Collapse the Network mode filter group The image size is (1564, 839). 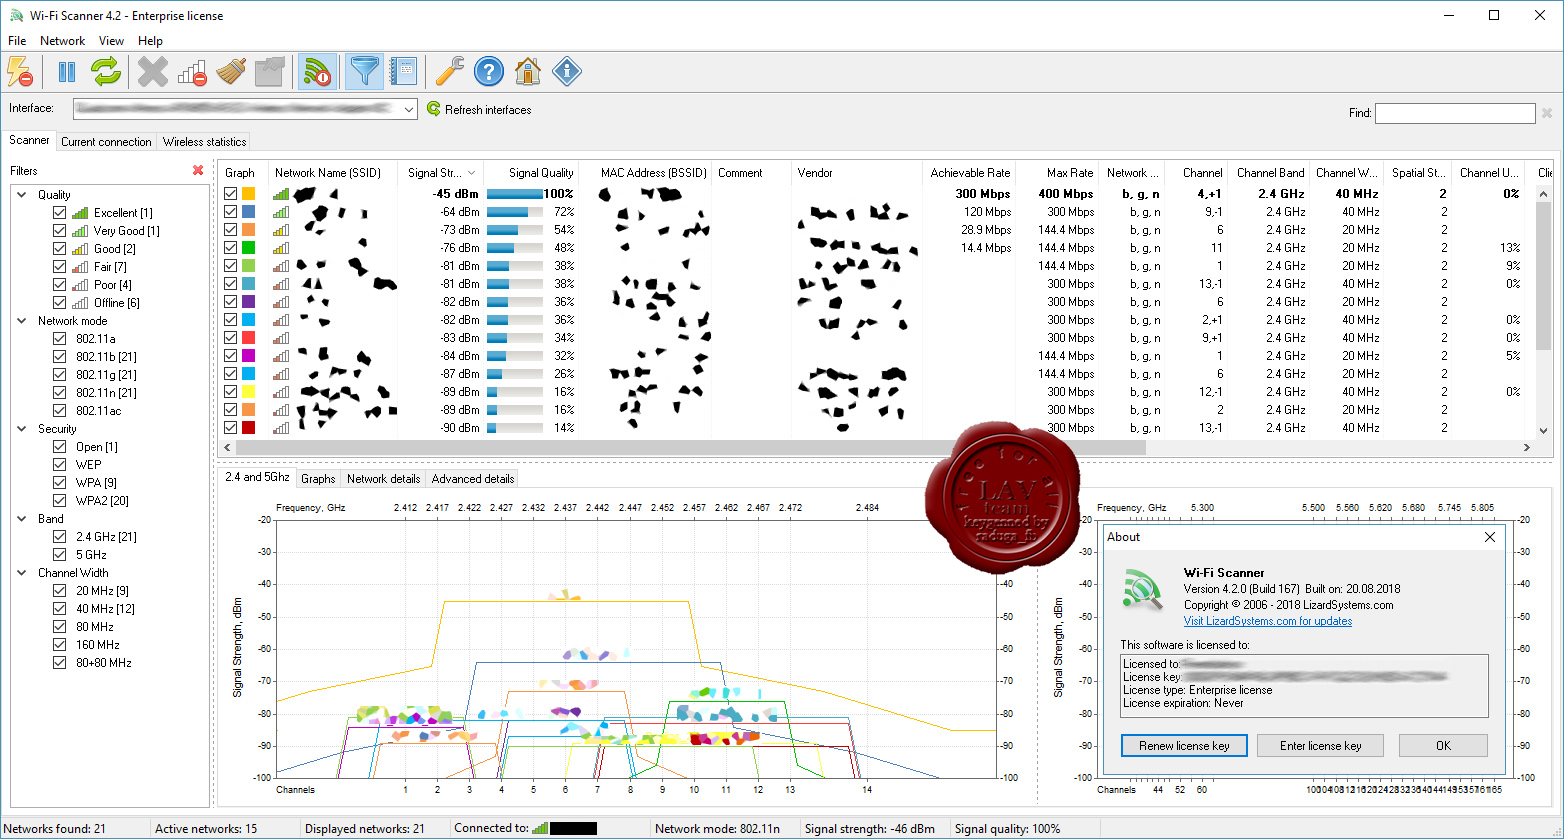pos(23,321)
